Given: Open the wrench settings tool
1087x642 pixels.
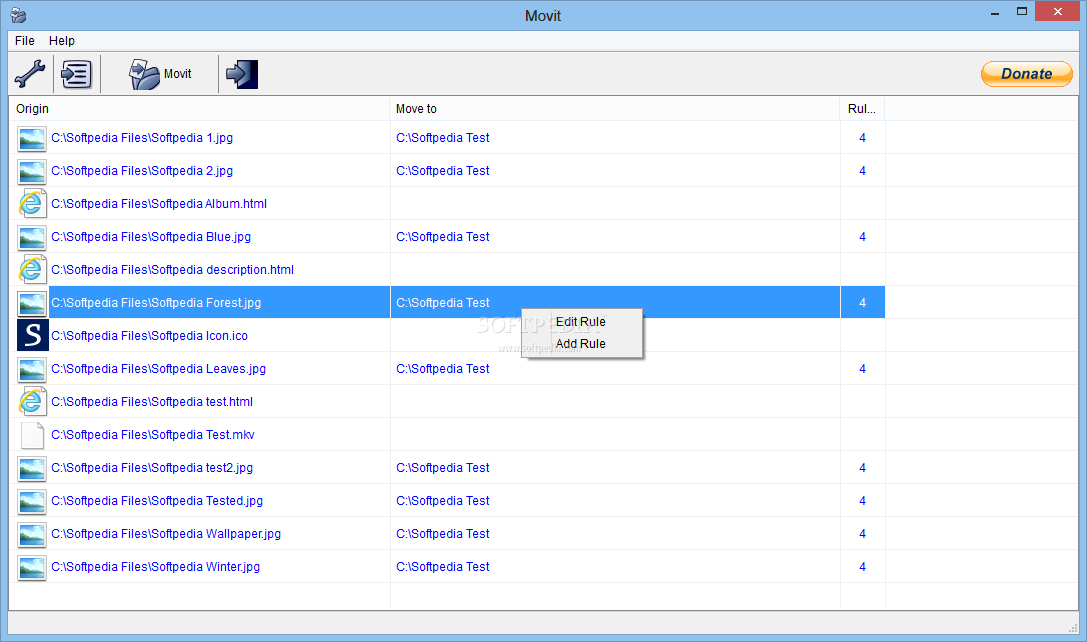Looking at the screenshot, I should (x=30, y=73).
